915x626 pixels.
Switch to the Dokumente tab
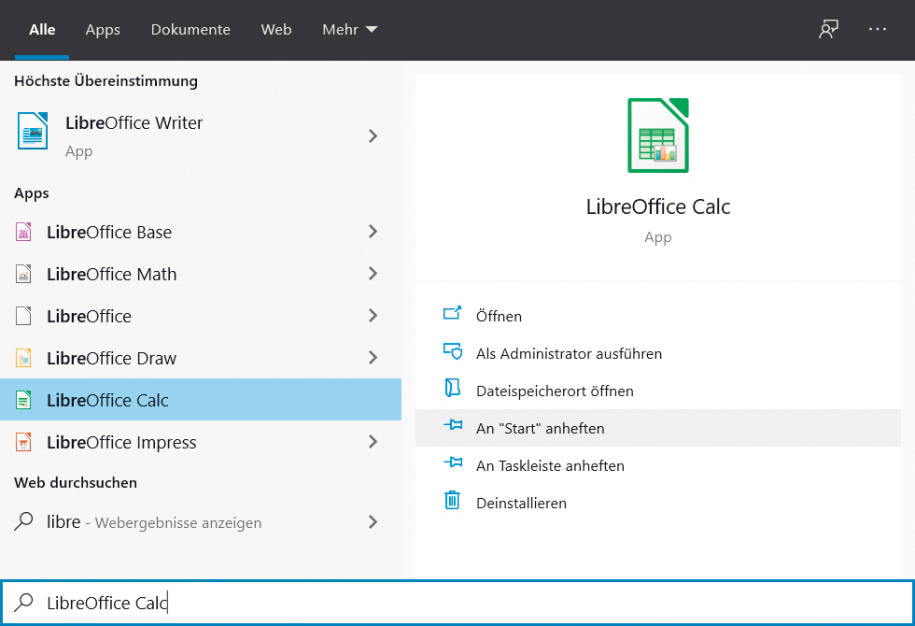pyautogui.click(x=190, y=29)
